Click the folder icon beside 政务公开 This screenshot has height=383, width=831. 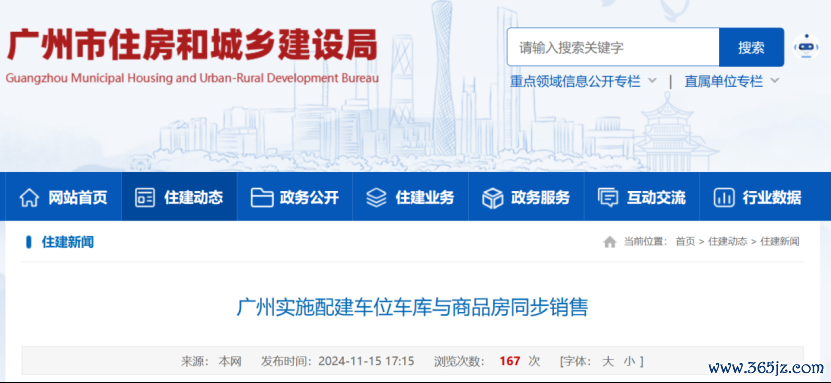(262, 198)
